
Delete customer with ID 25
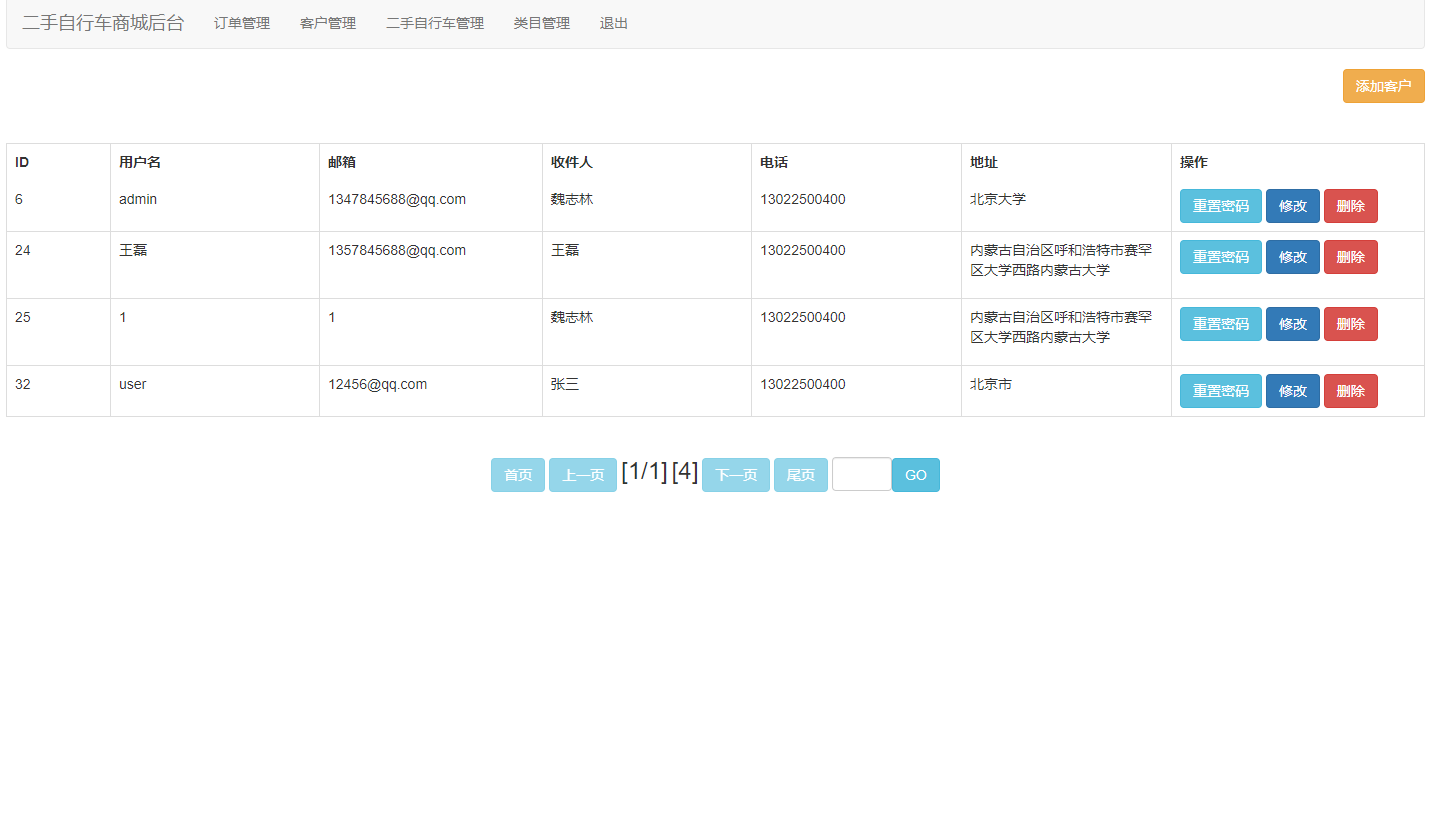pos(1350,324)
